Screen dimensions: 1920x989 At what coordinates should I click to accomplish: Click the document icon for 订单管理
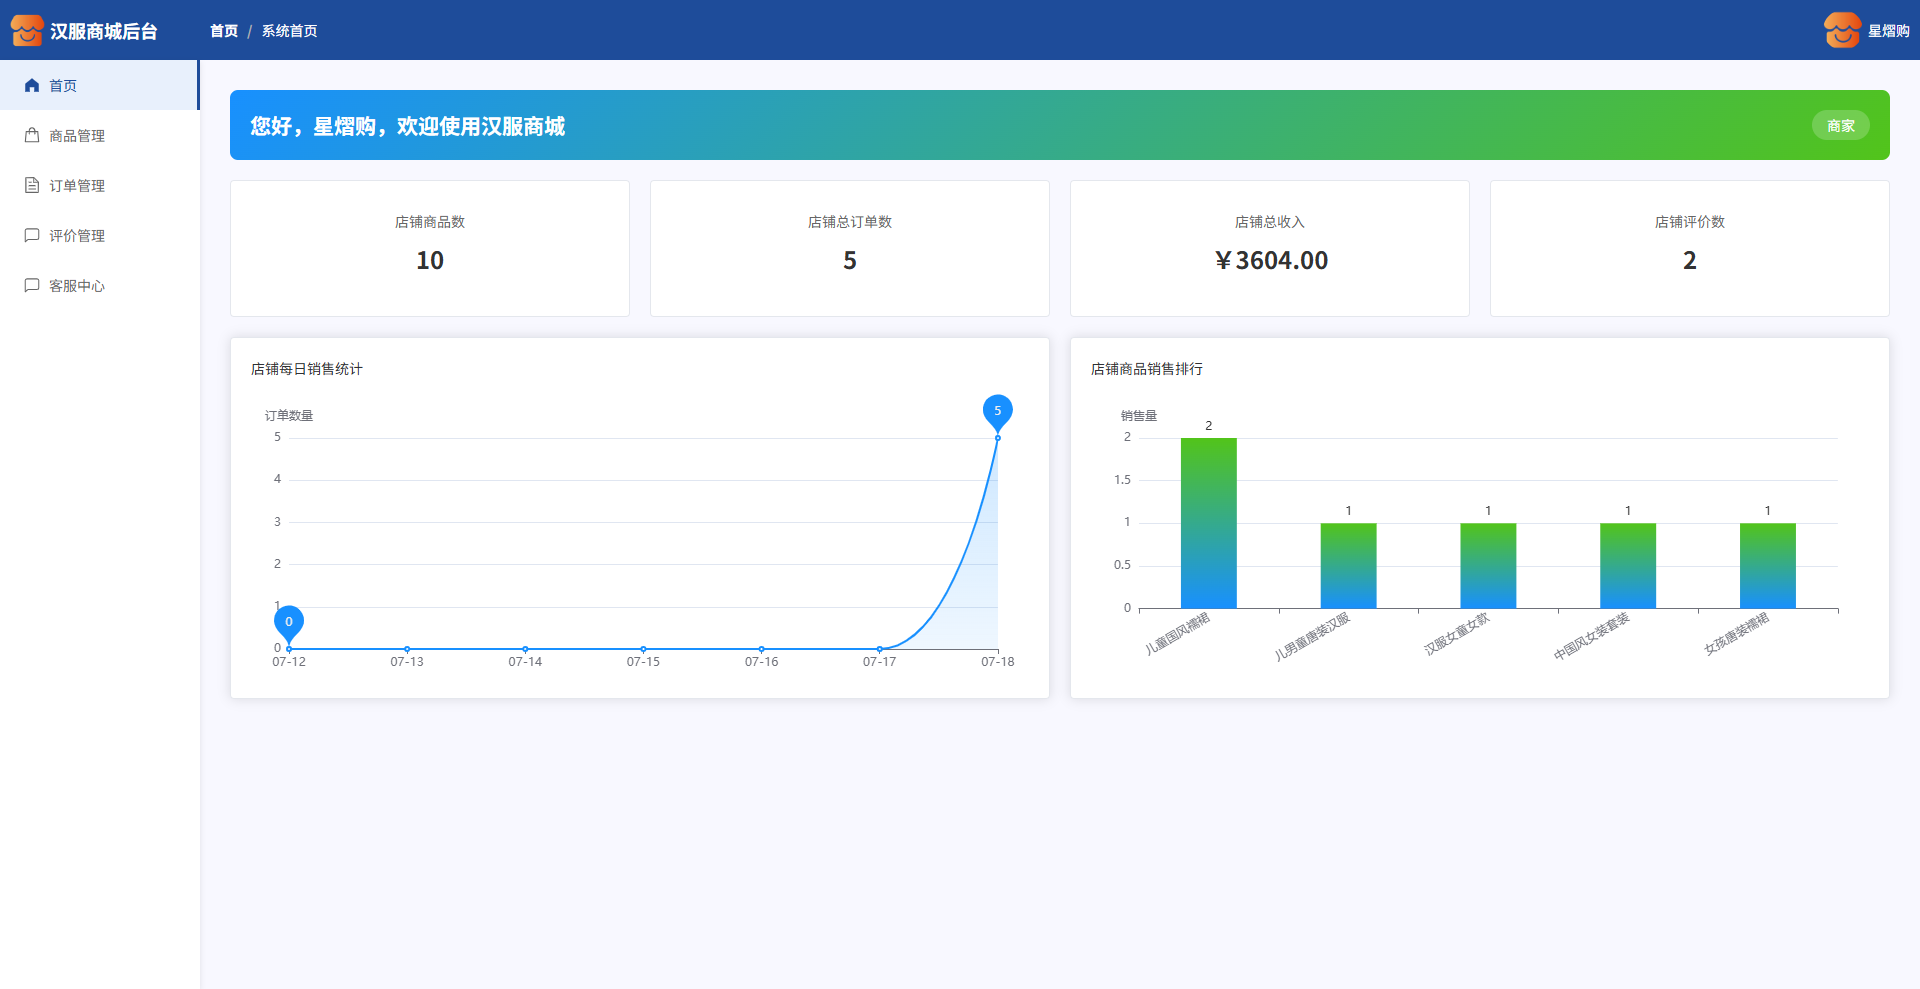tap(32, 186)
